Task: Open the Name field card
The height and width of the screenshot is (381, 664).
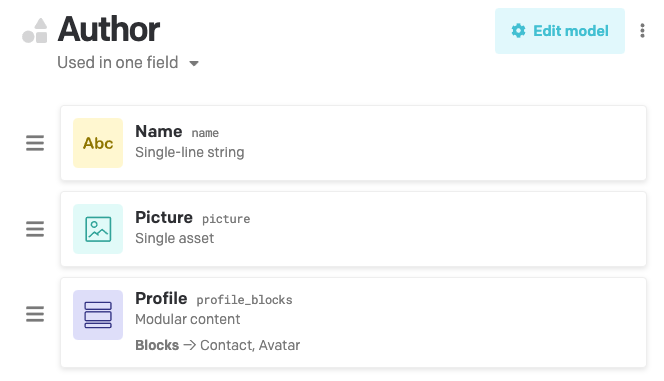Action: pyautogui.click(x=353, y=143)
